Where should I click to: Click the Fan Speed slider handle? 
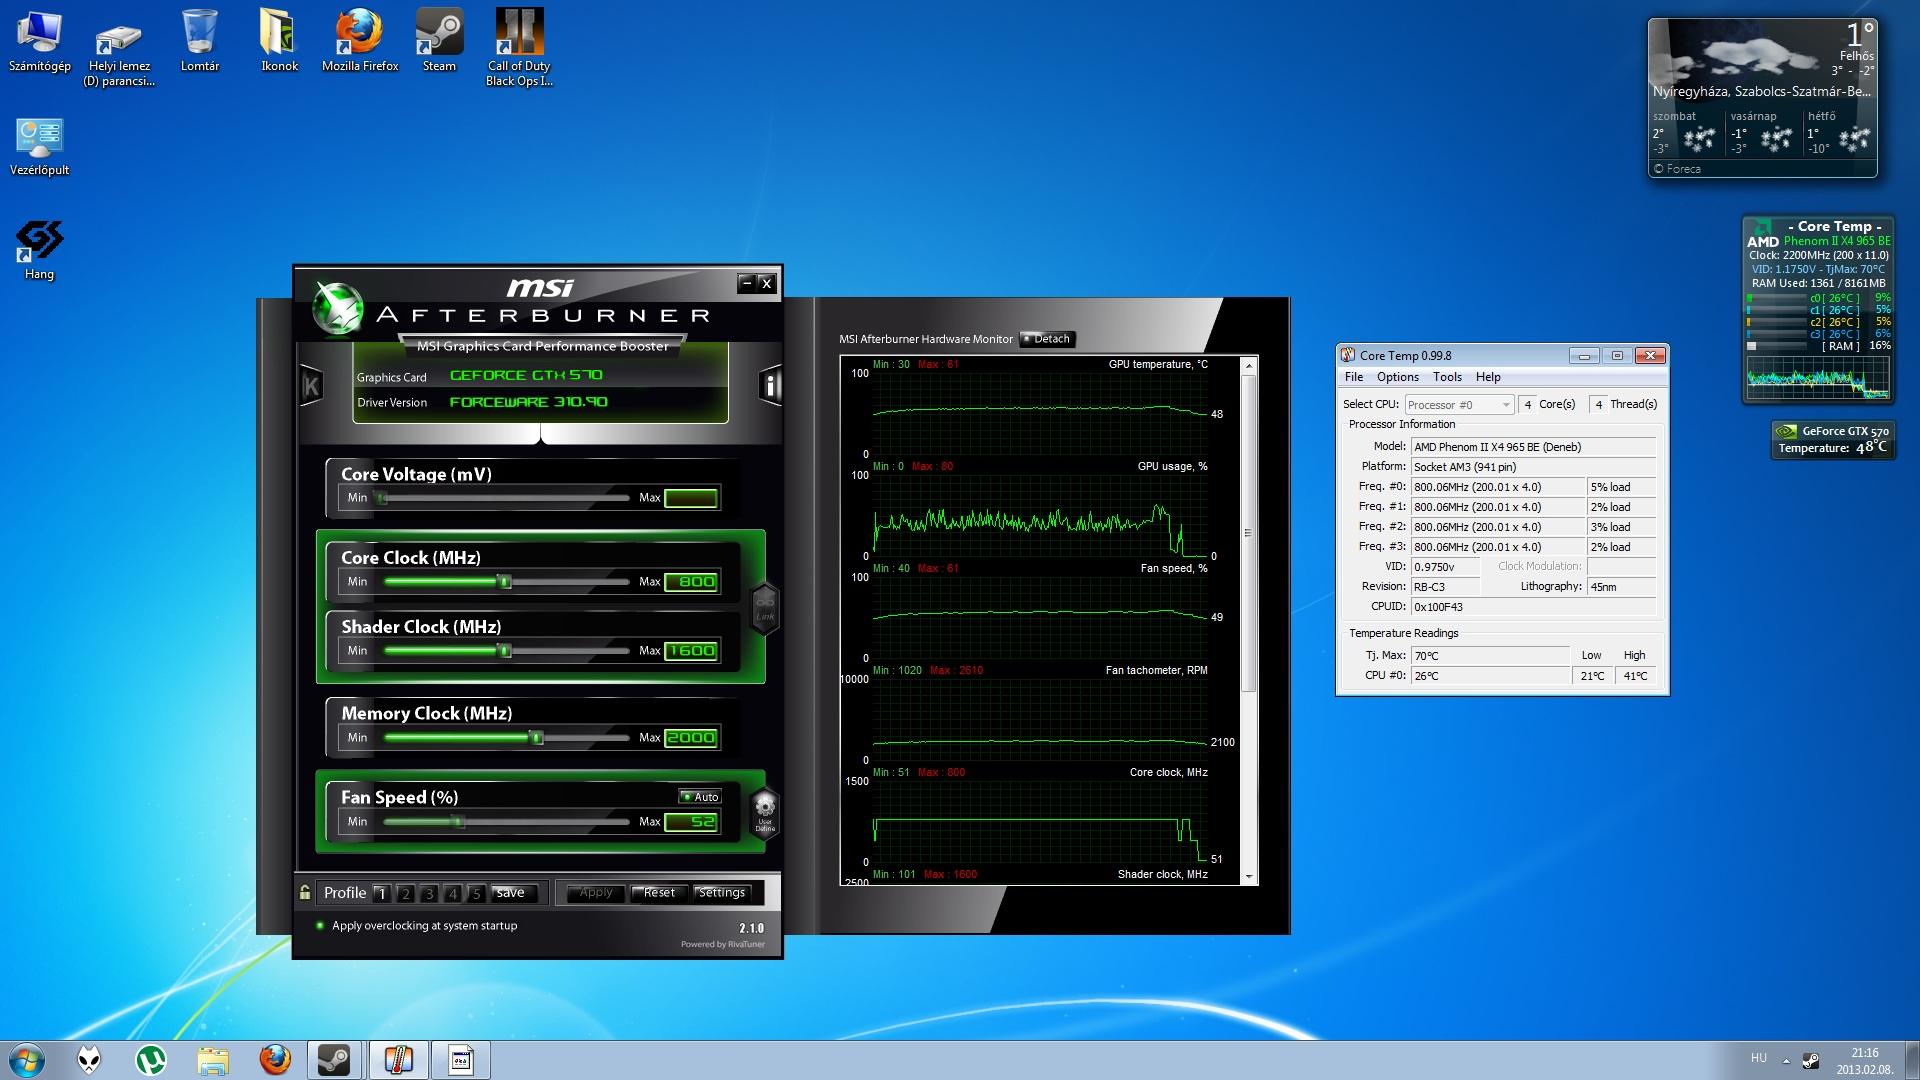tap(458, 822)
